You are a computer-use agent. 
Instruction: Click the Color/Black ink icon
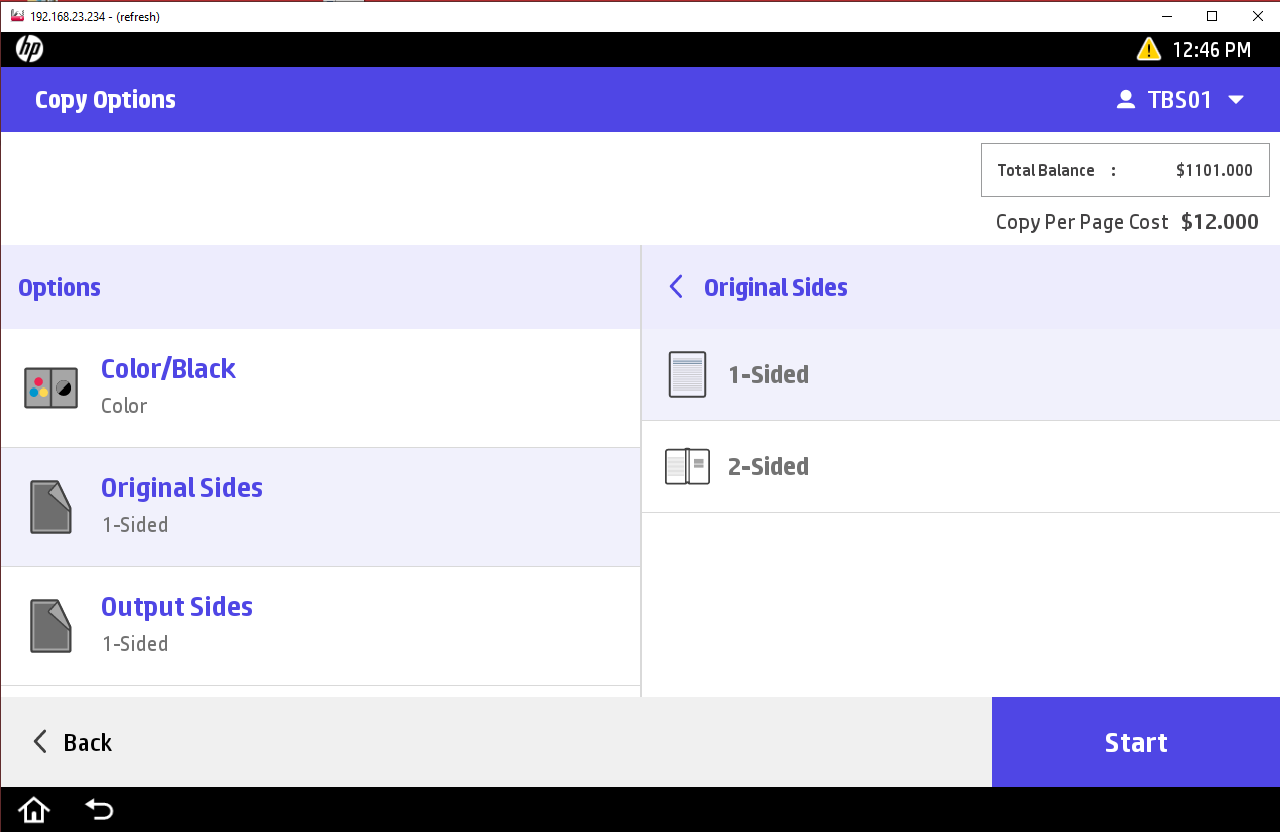point(51,388)
